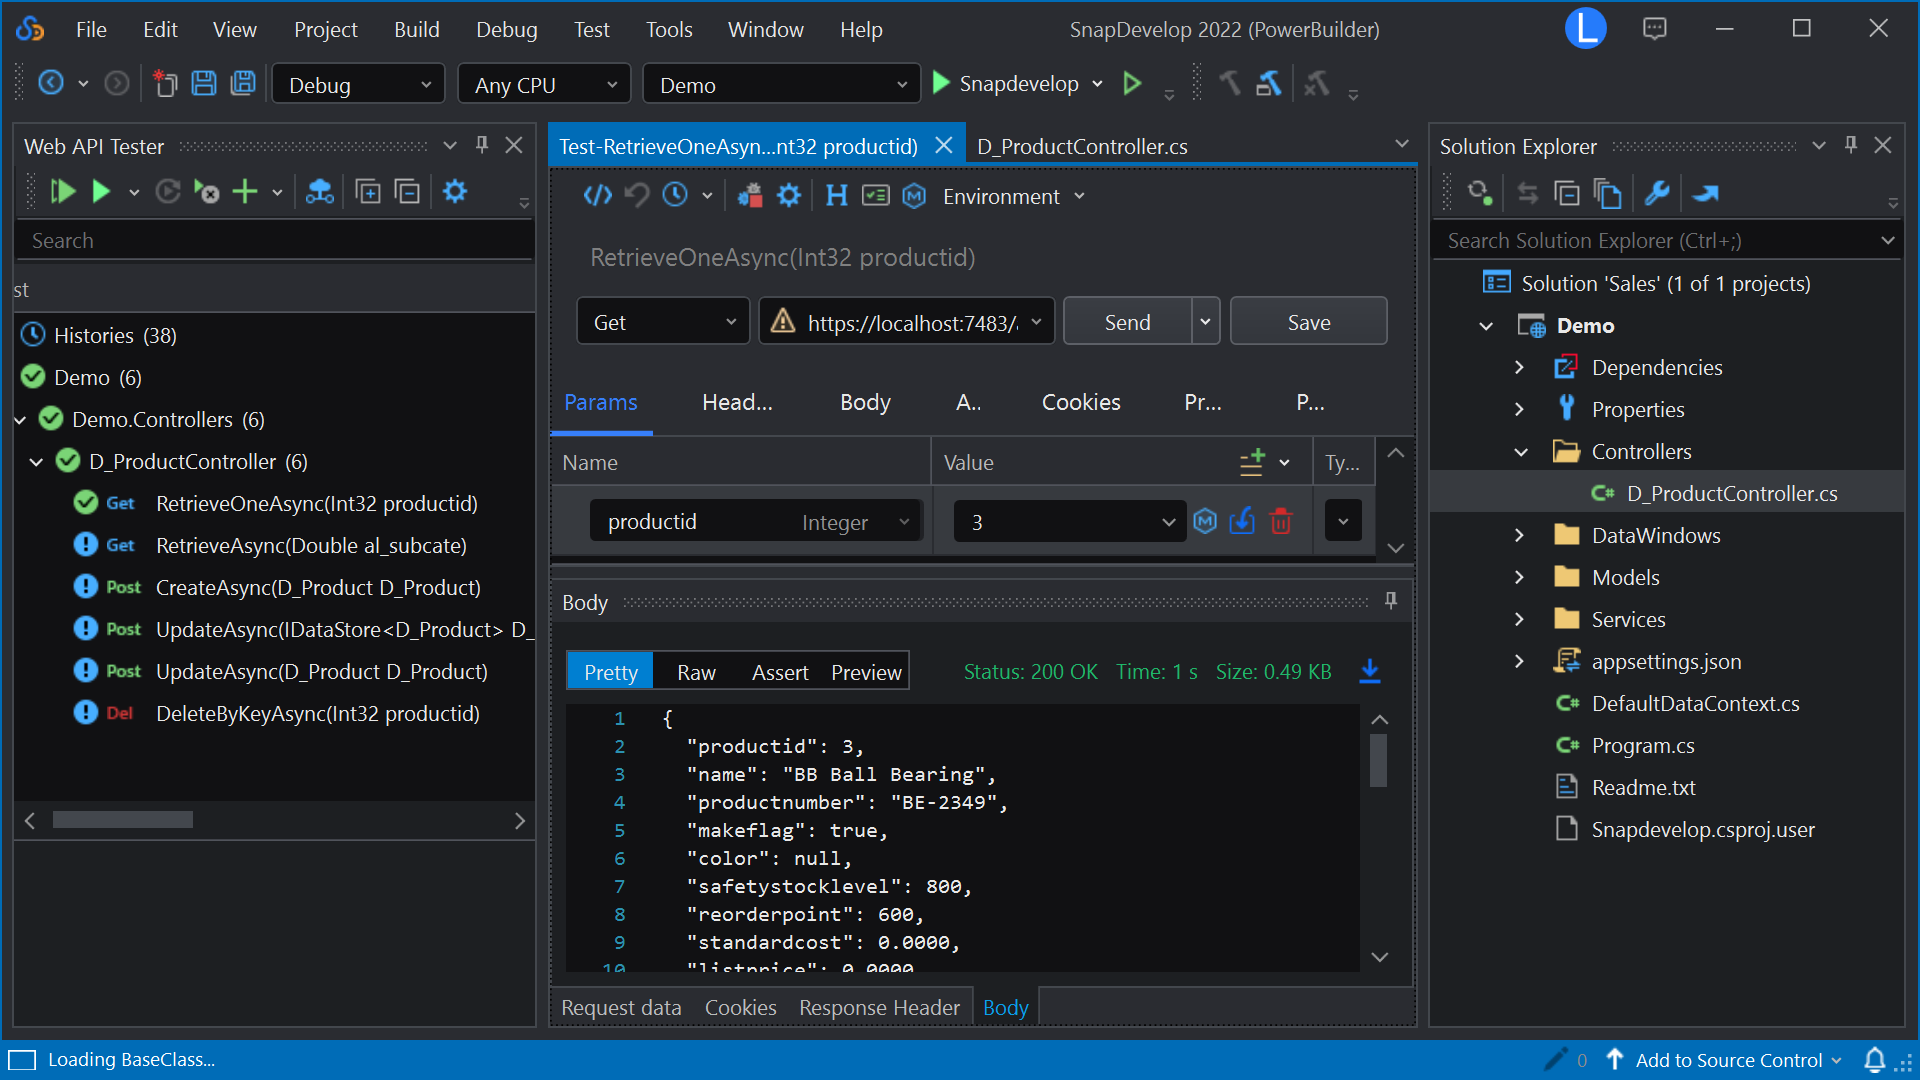This screenshot has height=1080, width=1920.
Task: Open the Build menu
Action: click(416, 30)
